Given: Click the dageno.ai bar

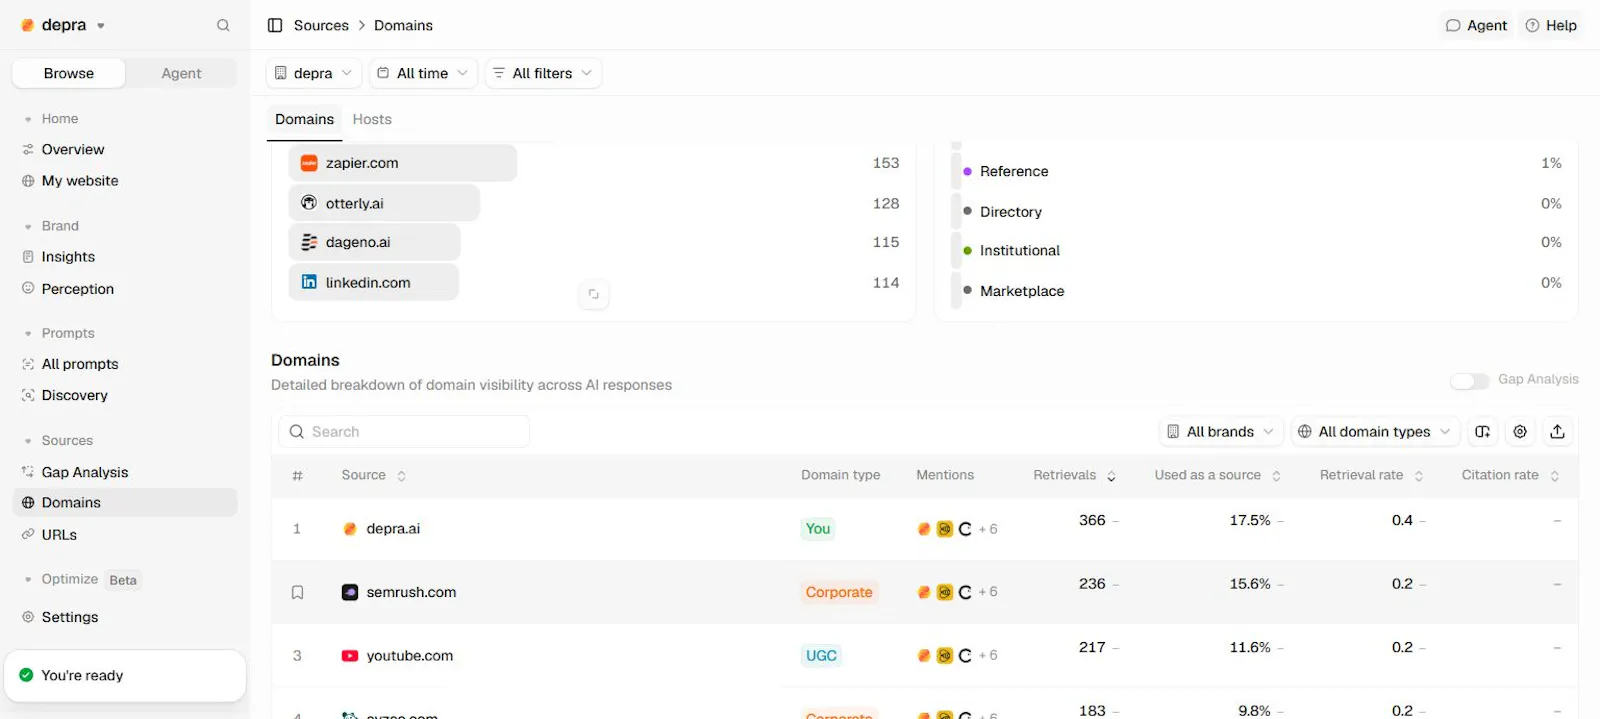Looking at the screenshot, I should (374, 242).
